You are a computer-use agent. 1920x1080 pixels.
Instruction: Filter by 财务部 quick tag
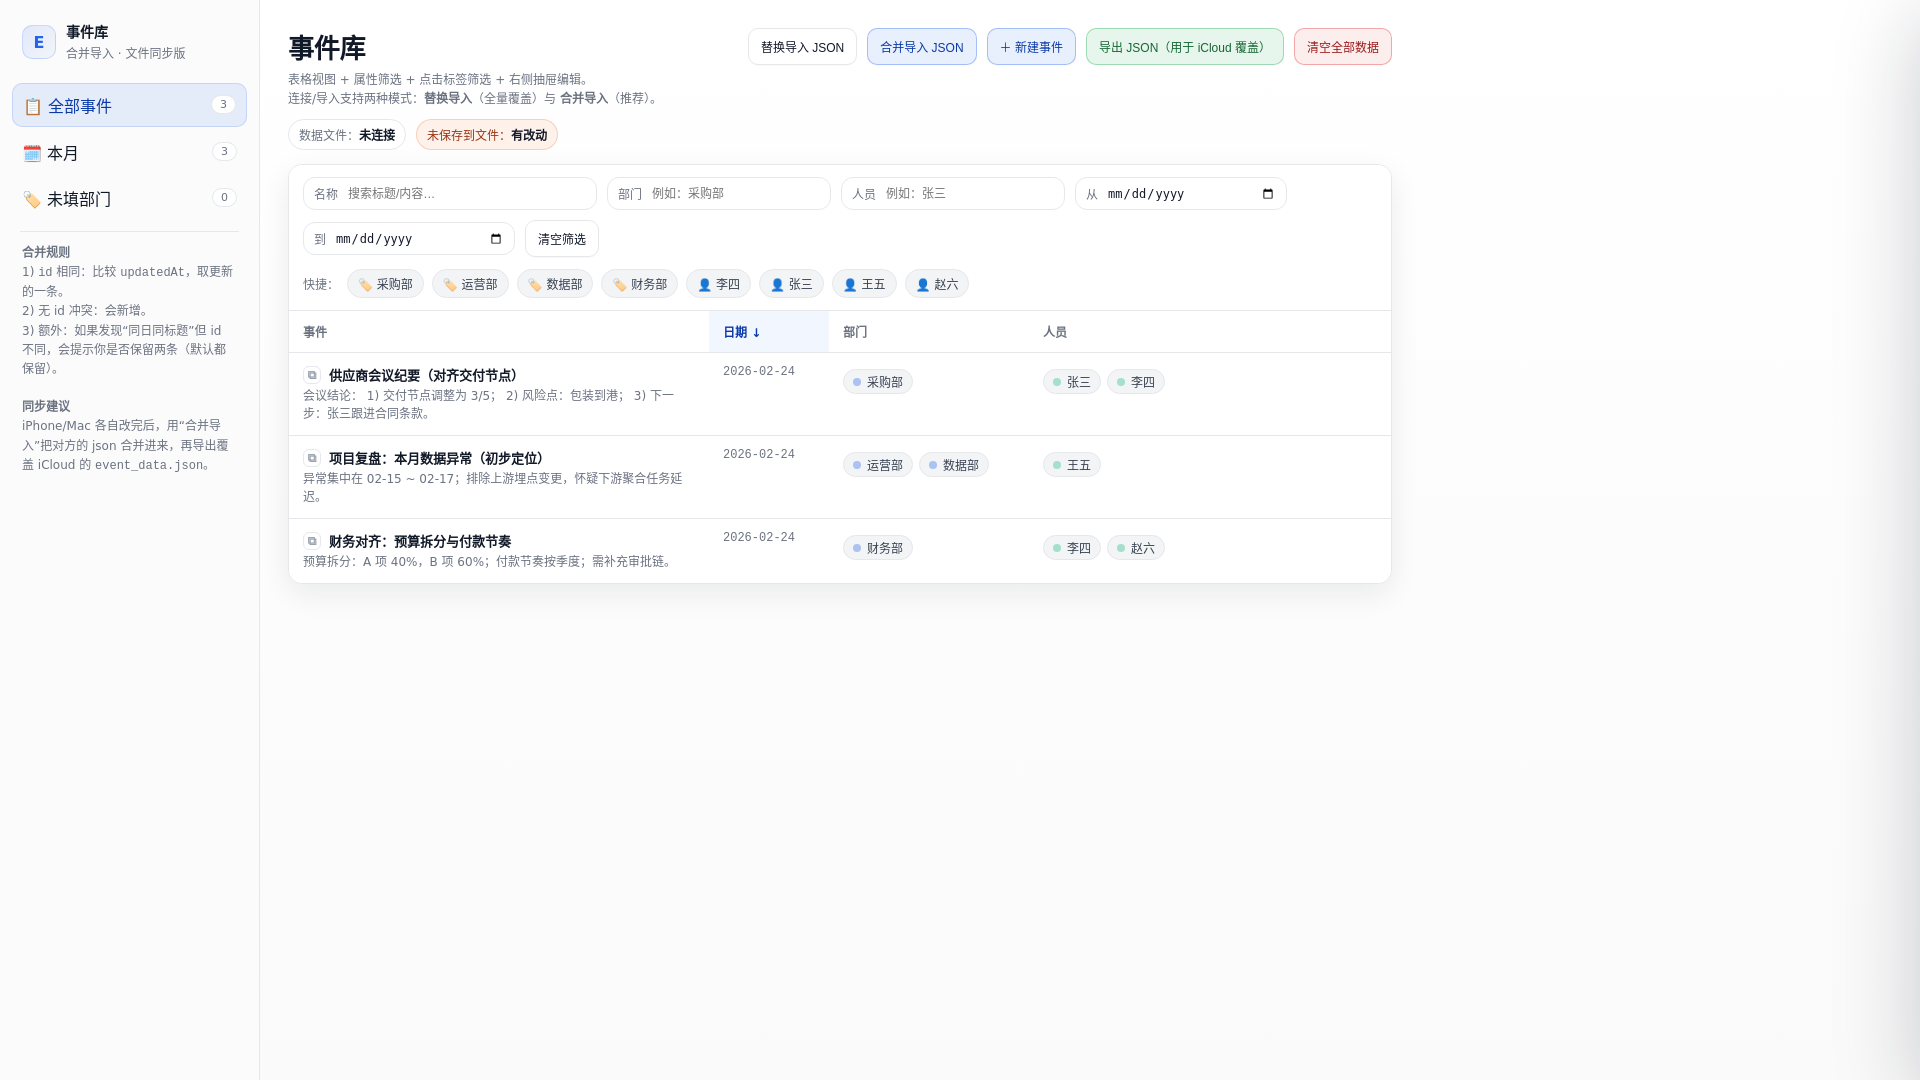(639, 284)
